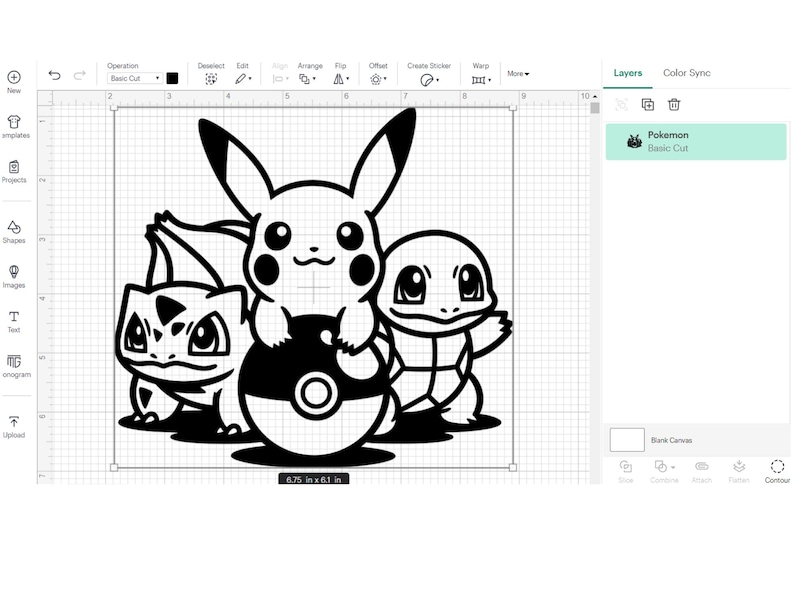Click the Blank Canvas color swatch
The height and width of the screenshot is (596, 794).
point(627,440)
